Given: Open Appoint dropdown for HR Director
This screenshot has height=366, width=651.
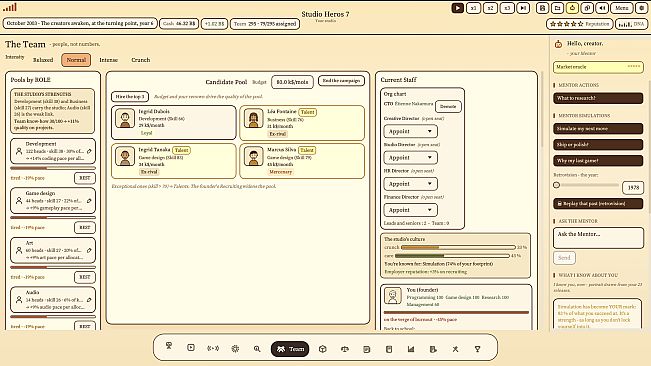Looking at the screenshot, I should pos(410,184).
